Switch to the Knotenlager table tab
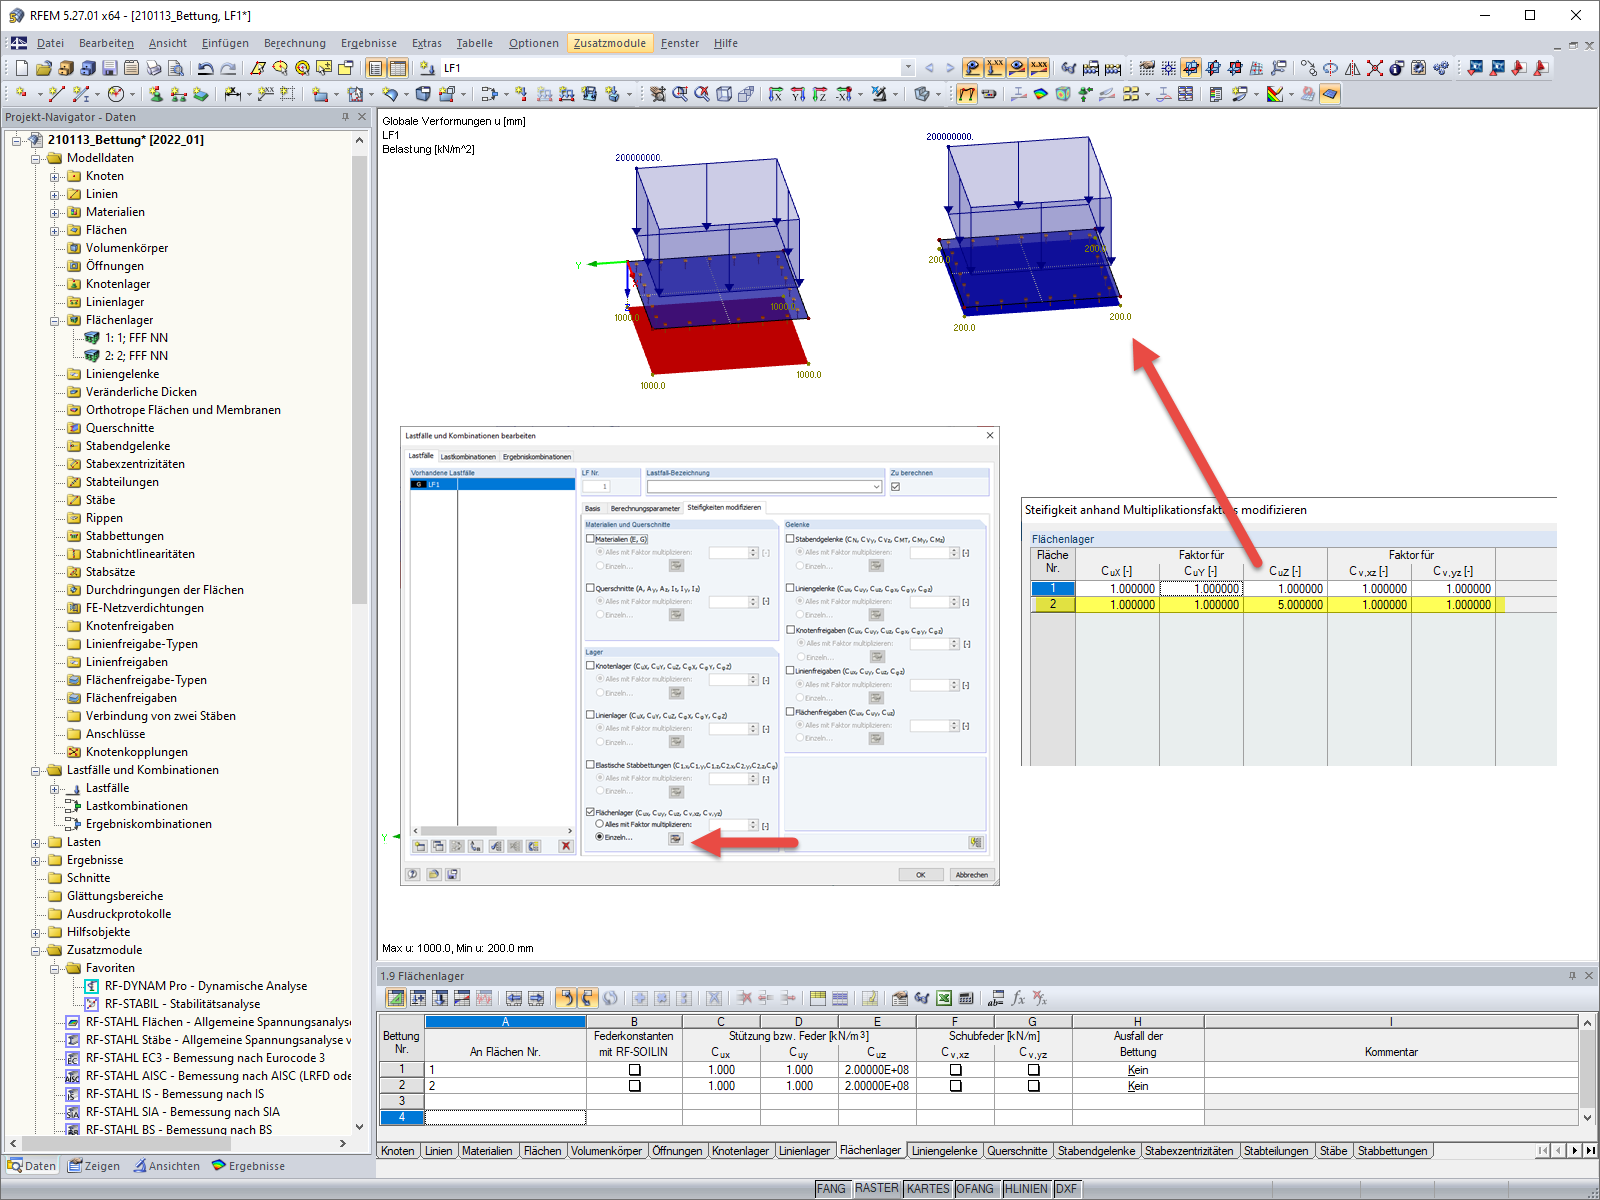Screen dimensions: 1600x1200 [x=741, y=1151]
